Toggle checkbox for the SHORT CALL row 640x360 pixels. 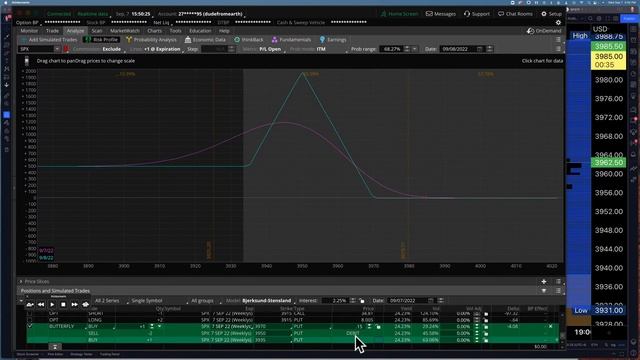point(29,313)
